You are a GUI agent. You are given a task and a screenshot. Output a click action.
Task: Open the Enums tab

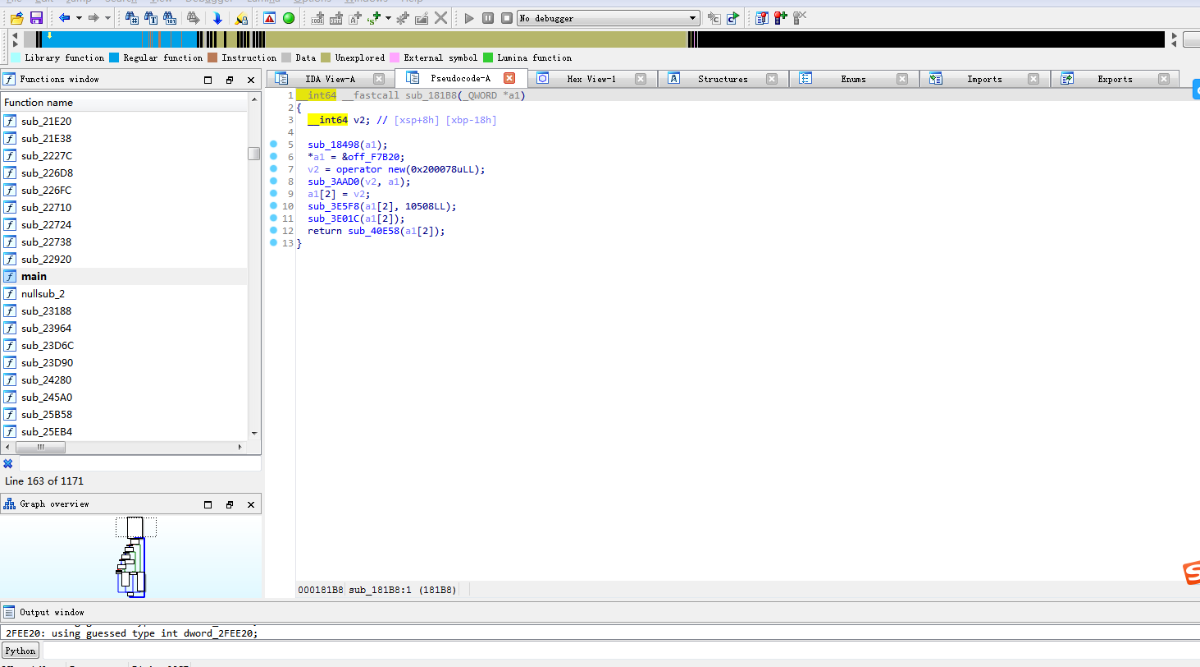coord(853,79)
